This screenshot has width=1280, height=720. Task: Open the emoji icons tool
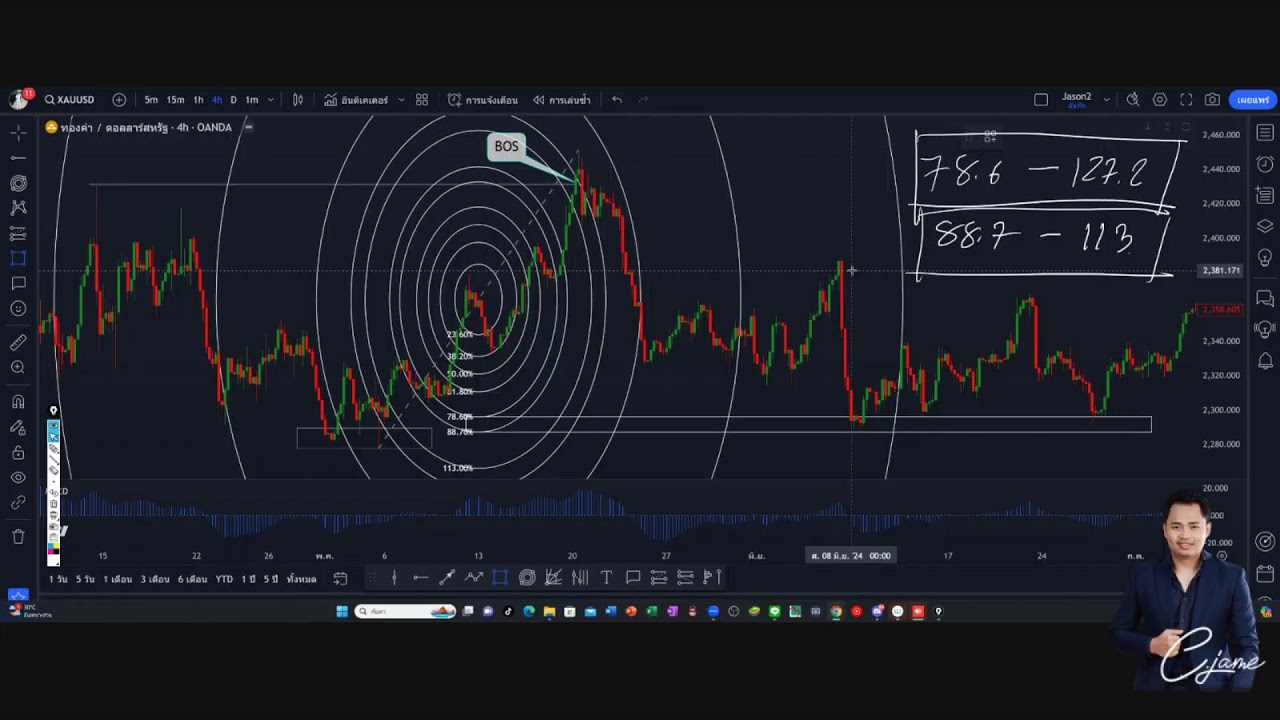click(18, 308)
